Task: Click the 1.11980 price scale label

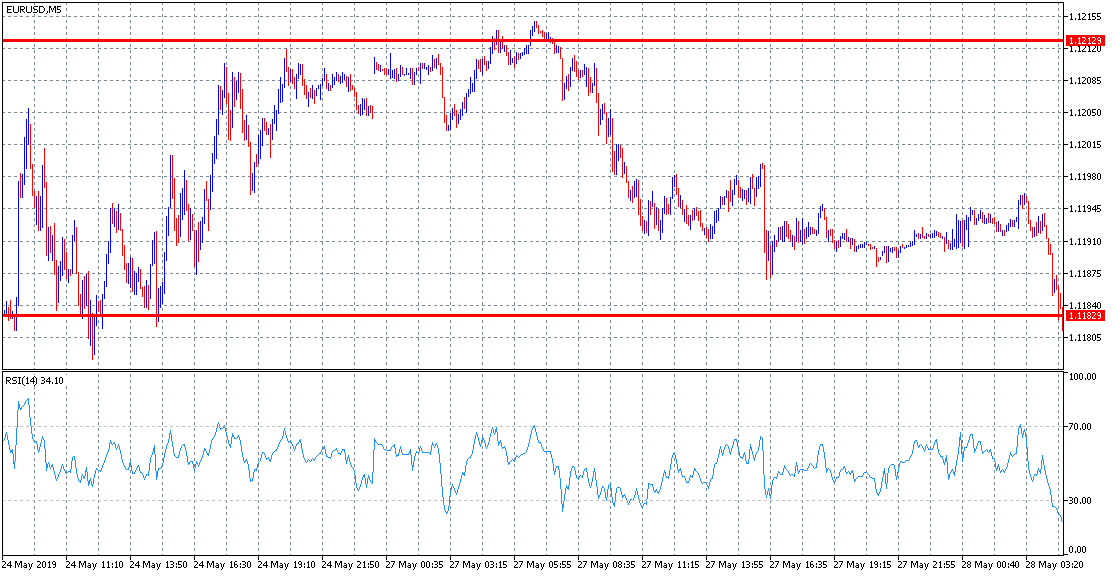Action: (1085, 177)
